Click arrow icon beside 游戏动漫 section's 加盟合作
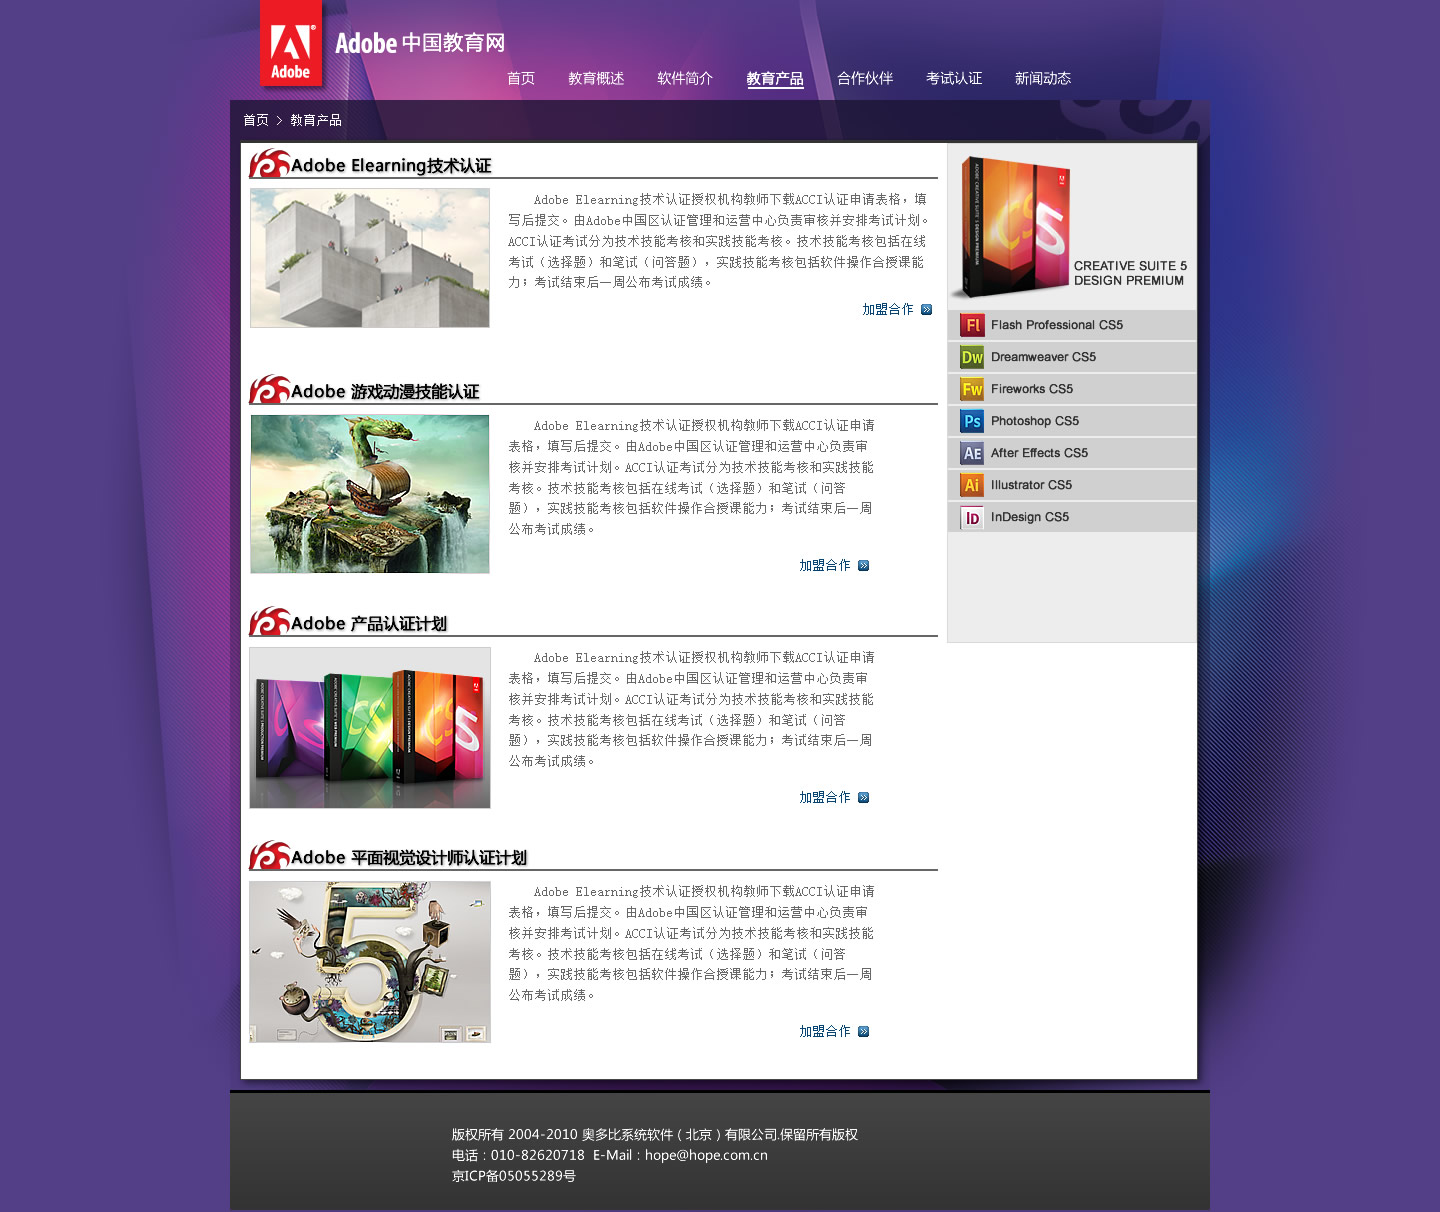Viewport: 1440px width, 1212px height. point(863,566)
